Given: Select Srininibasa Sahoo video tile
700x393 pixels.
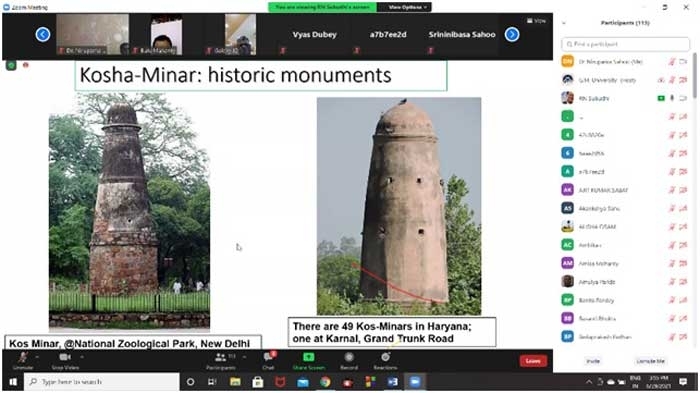Looking at the screenshot, I should click(x=462, y=35).
